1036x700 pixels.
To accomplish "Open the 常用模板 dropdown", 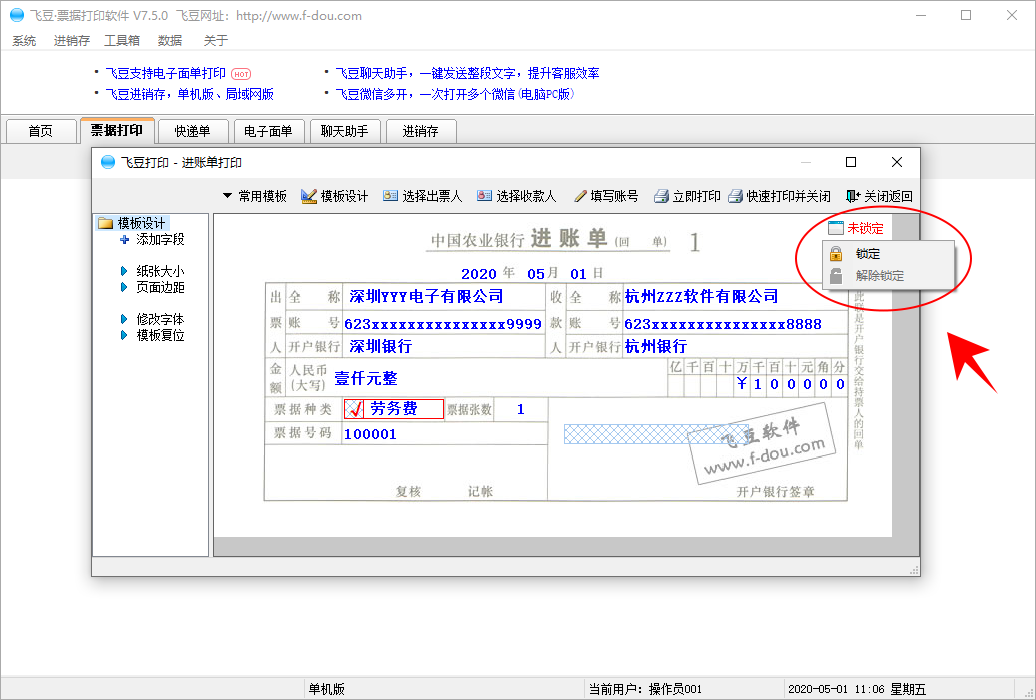I will tap(255, 196).
